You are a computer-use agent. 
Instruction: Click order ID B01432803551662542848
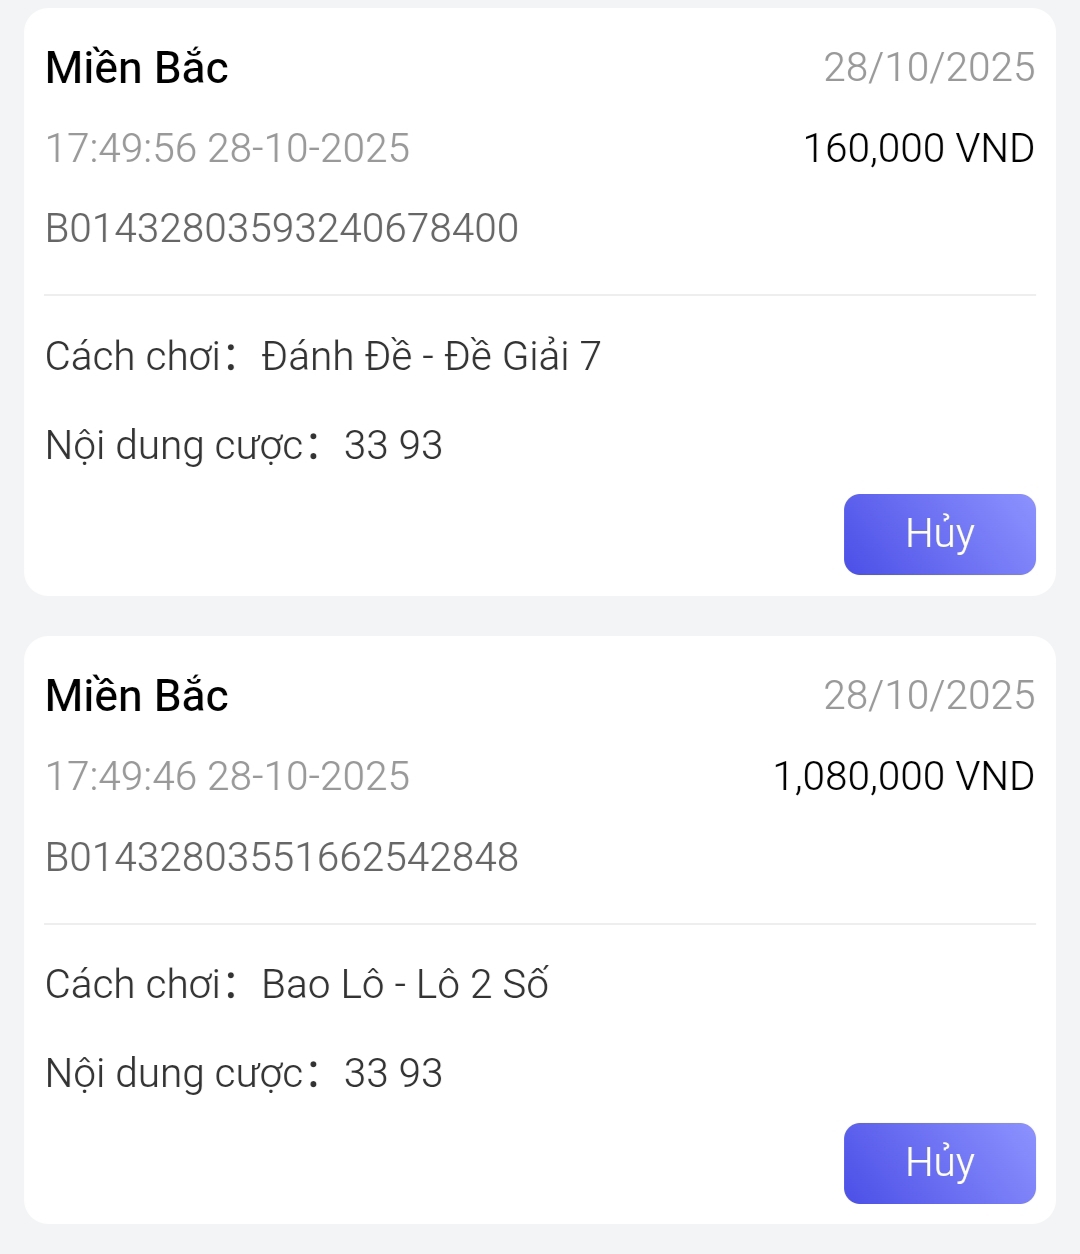[282, 857]
